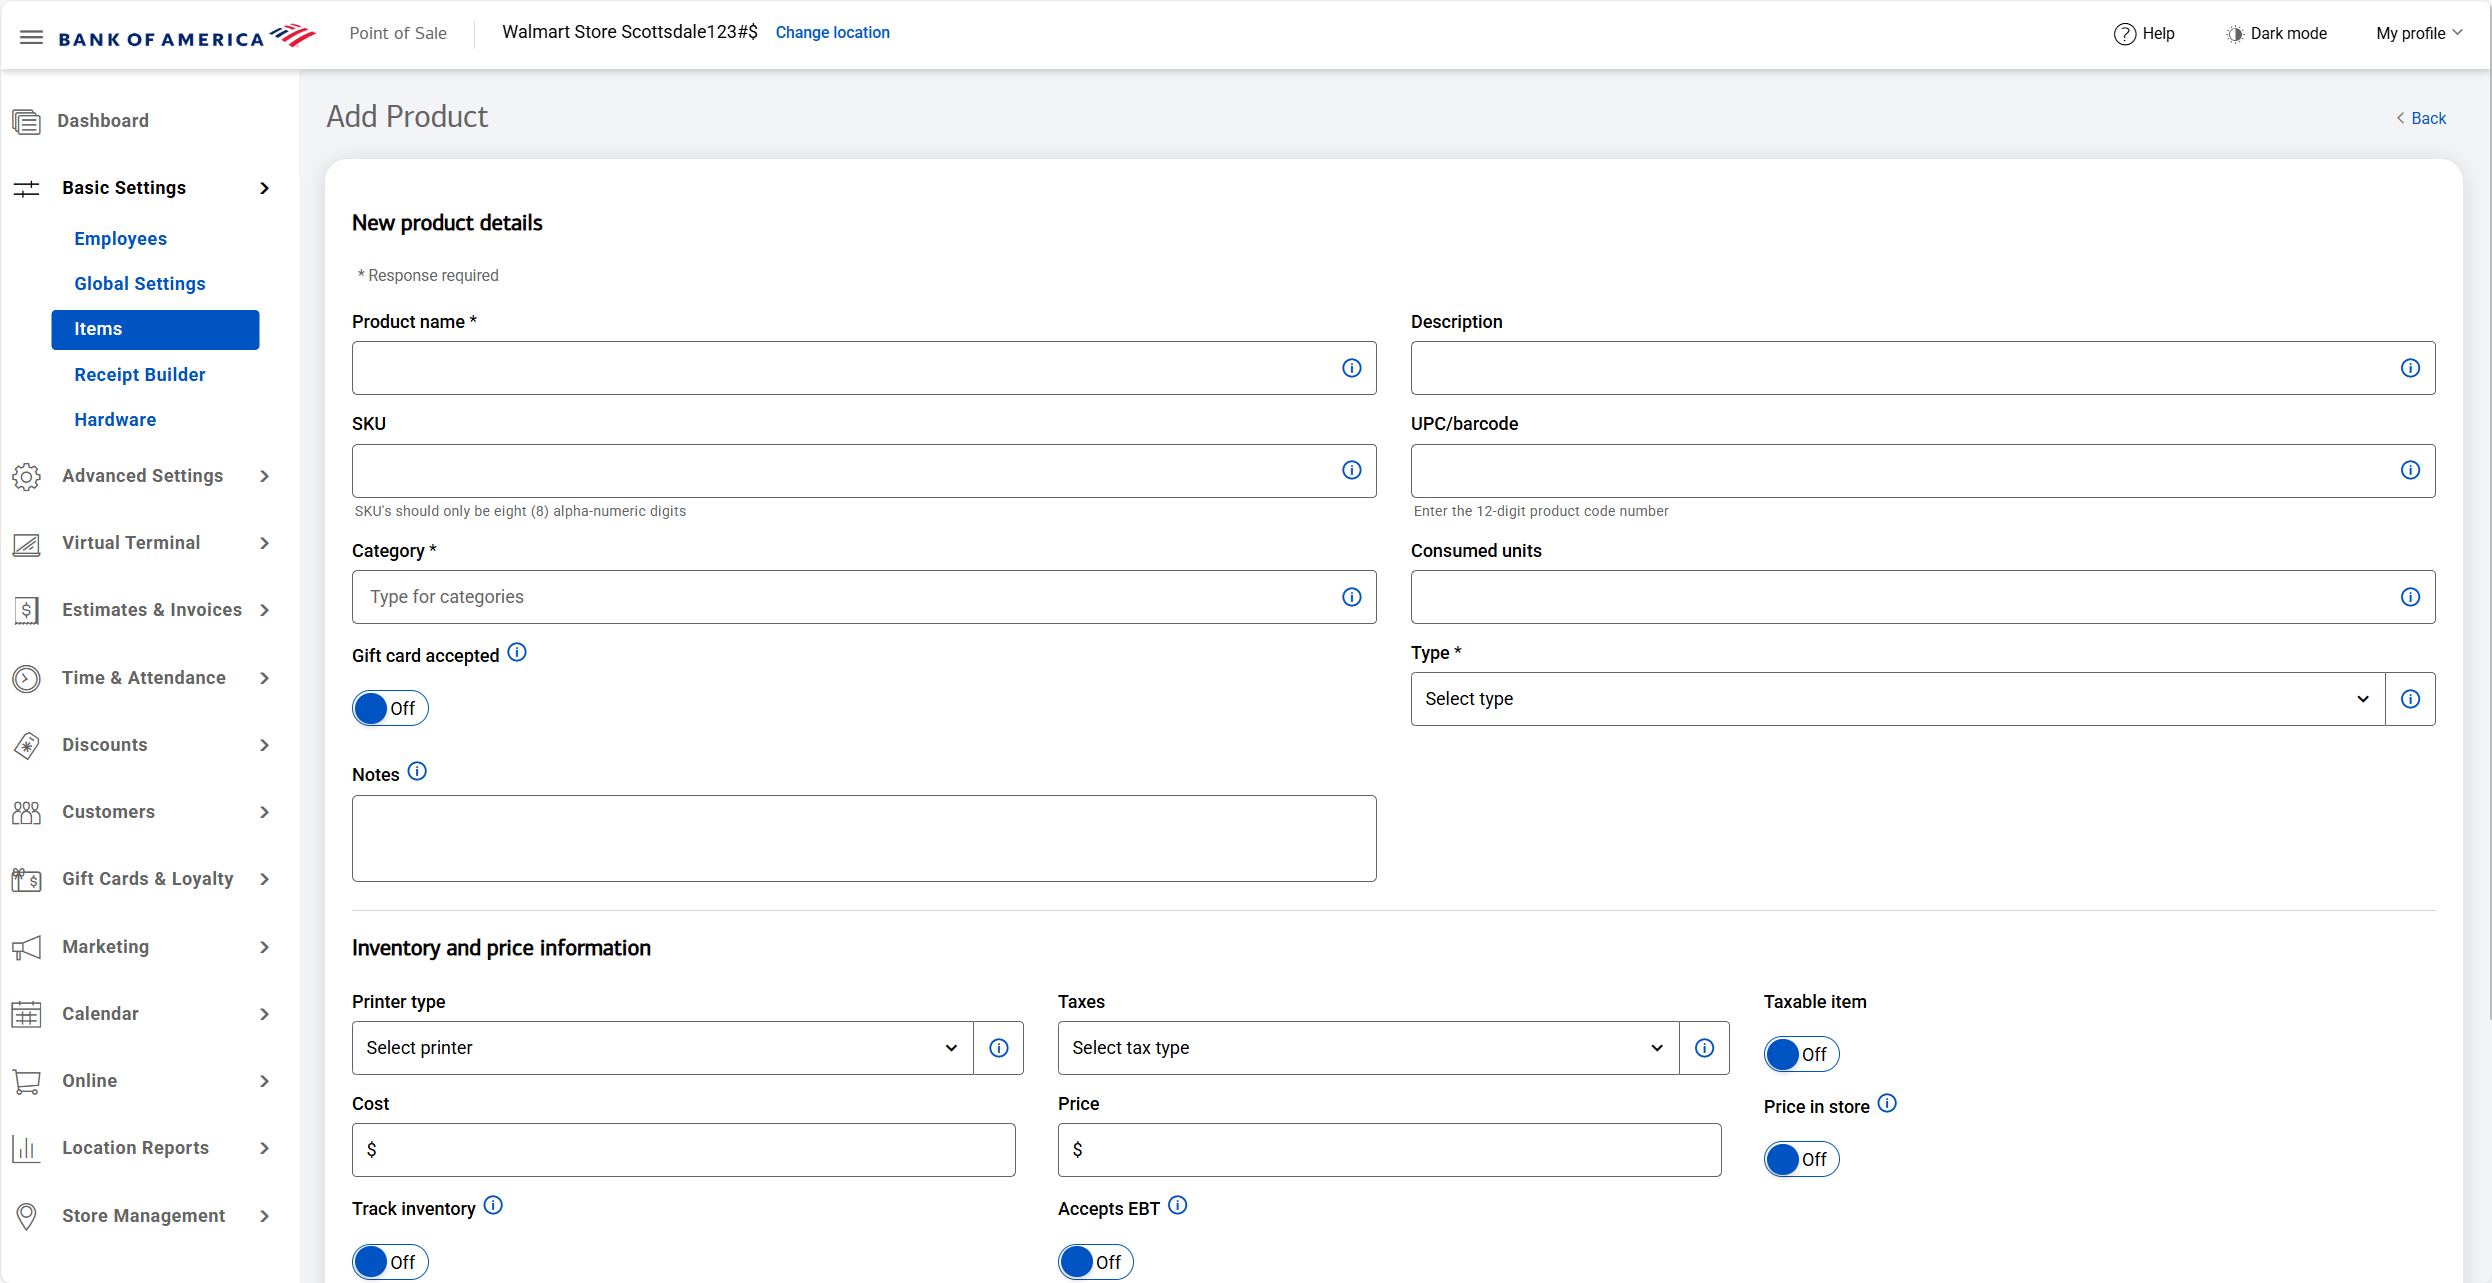Click the Store Management pin icon

(x=27, y=1216)
